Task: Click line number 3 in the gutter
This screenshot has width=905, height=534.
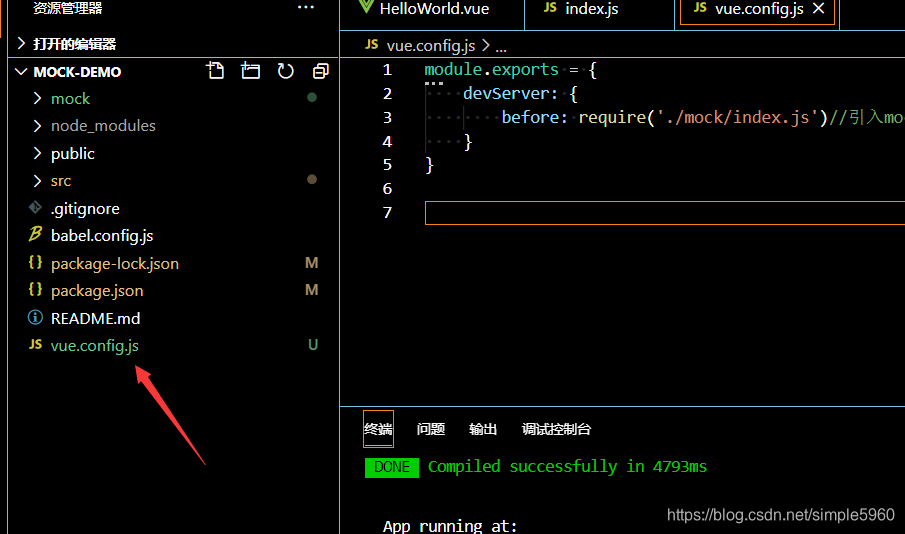Action: pos(387,117)
